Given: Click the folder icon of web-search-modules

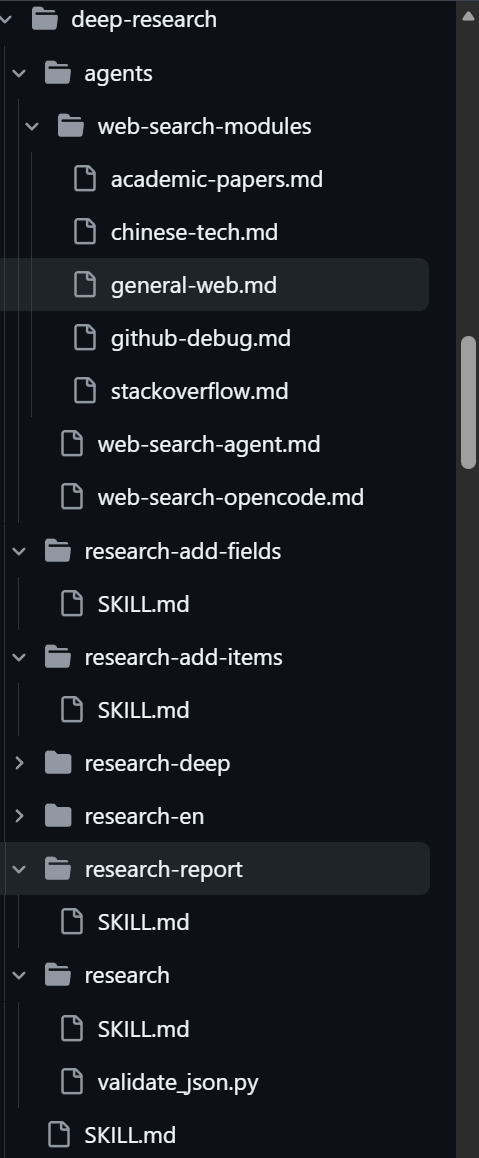Looking at the screenshot, I should tap(71, 126).
